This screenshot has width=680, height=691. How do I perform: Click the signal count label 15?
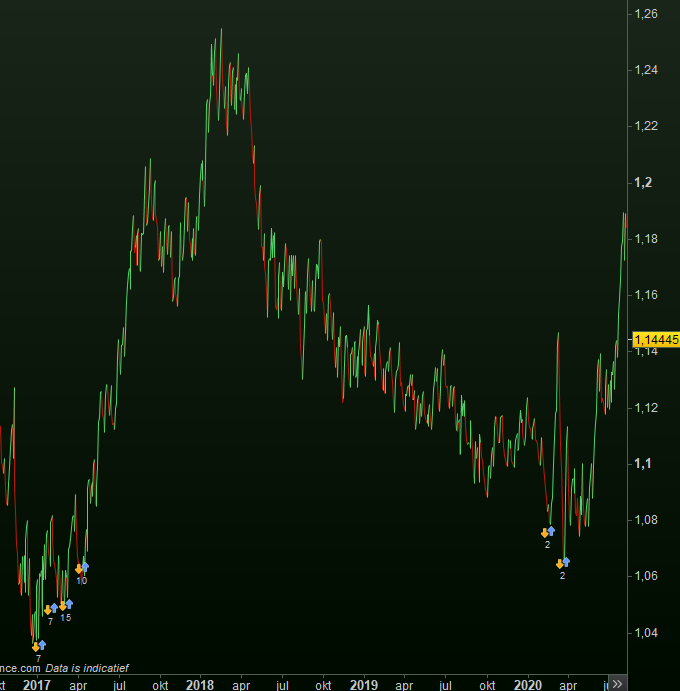tap(66, 618)
